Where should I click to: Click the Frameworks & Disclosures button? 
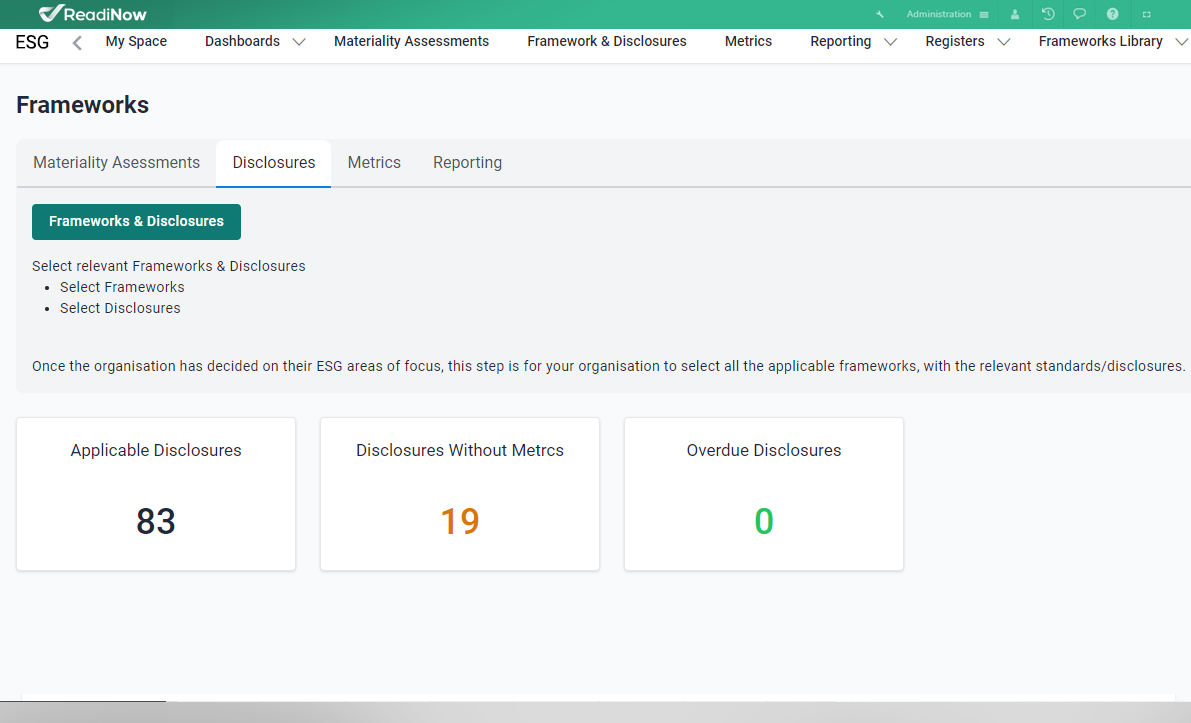point(136,222)
